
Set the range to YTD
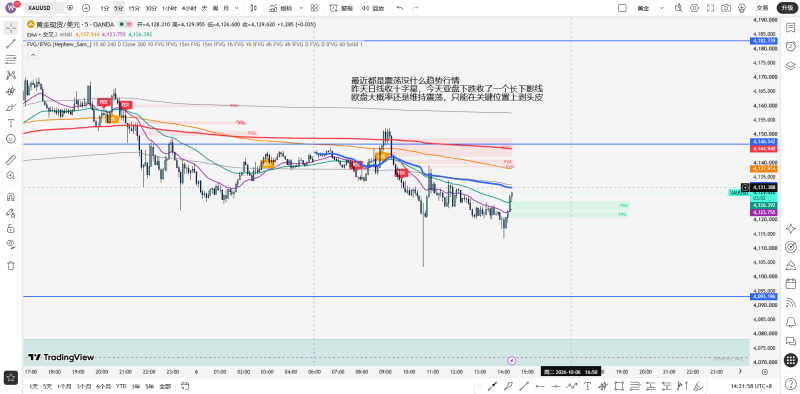121,385
